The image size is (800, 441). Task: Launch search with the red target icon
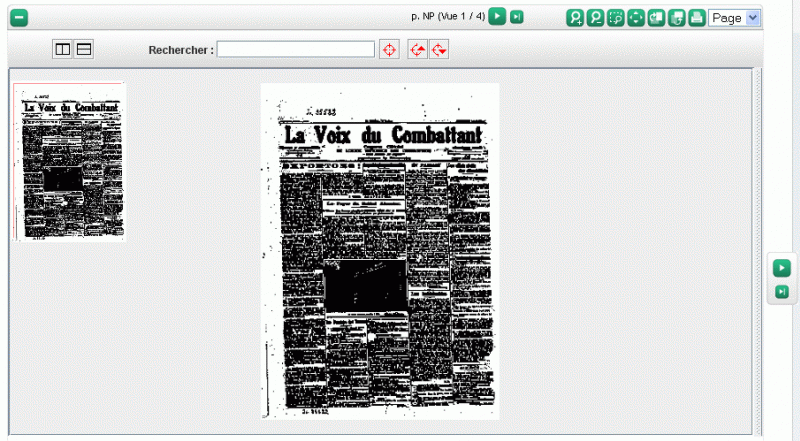(x=389, y=50)
